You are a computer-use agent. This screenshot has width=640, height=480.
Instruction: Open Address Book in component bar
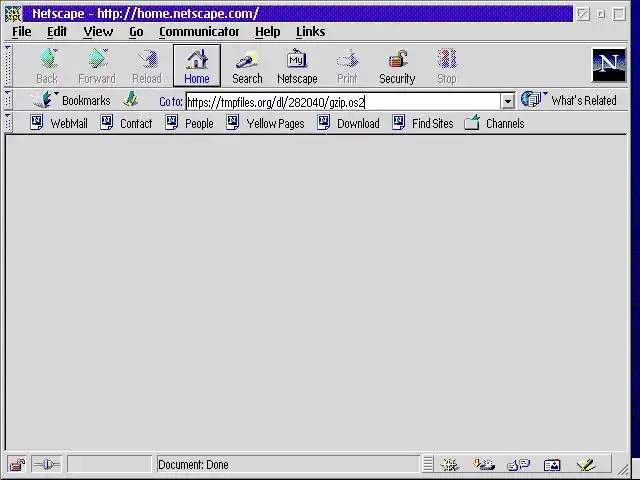552,464
